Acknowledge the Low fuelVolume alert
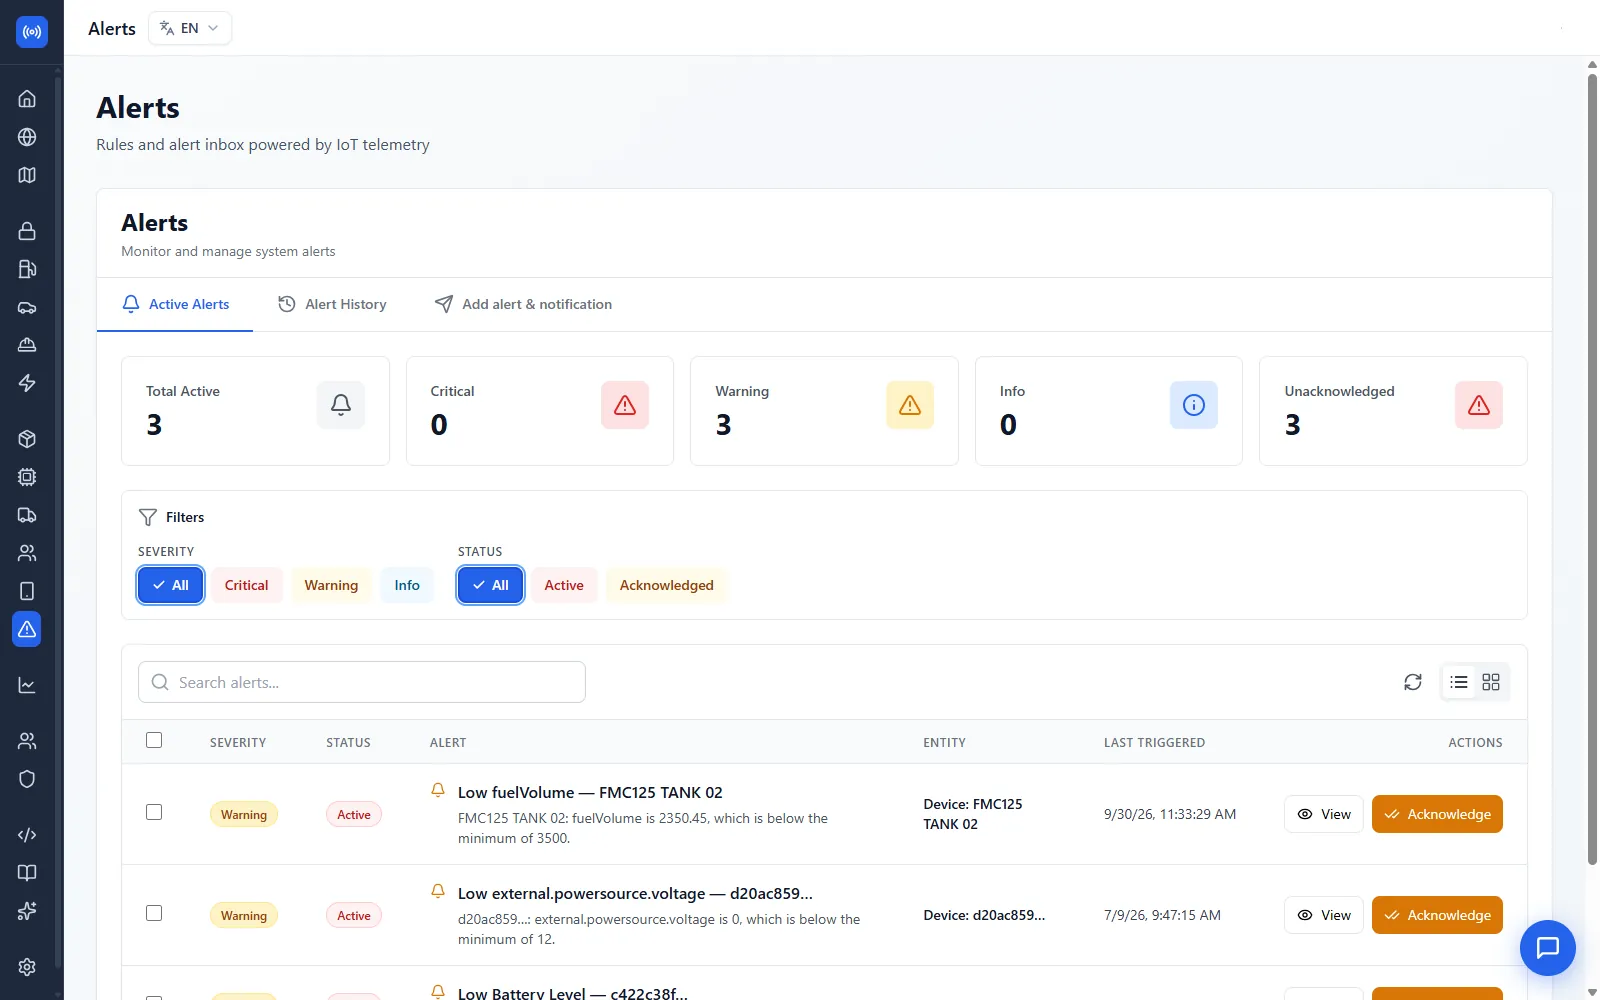Image resolution: width=1600 pixels, height=1000 pixels. 1437,814
